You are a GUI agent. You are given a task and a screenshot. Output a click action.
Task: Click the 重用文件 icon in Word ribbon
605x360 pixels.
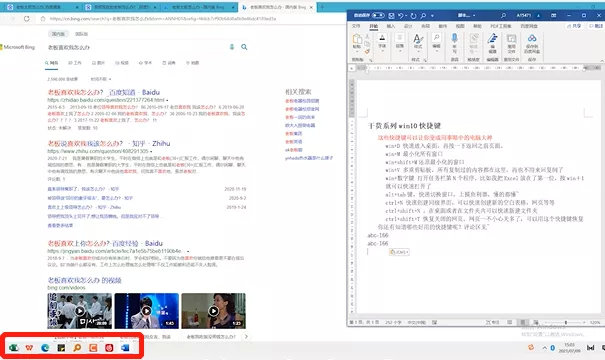point(511,39)
